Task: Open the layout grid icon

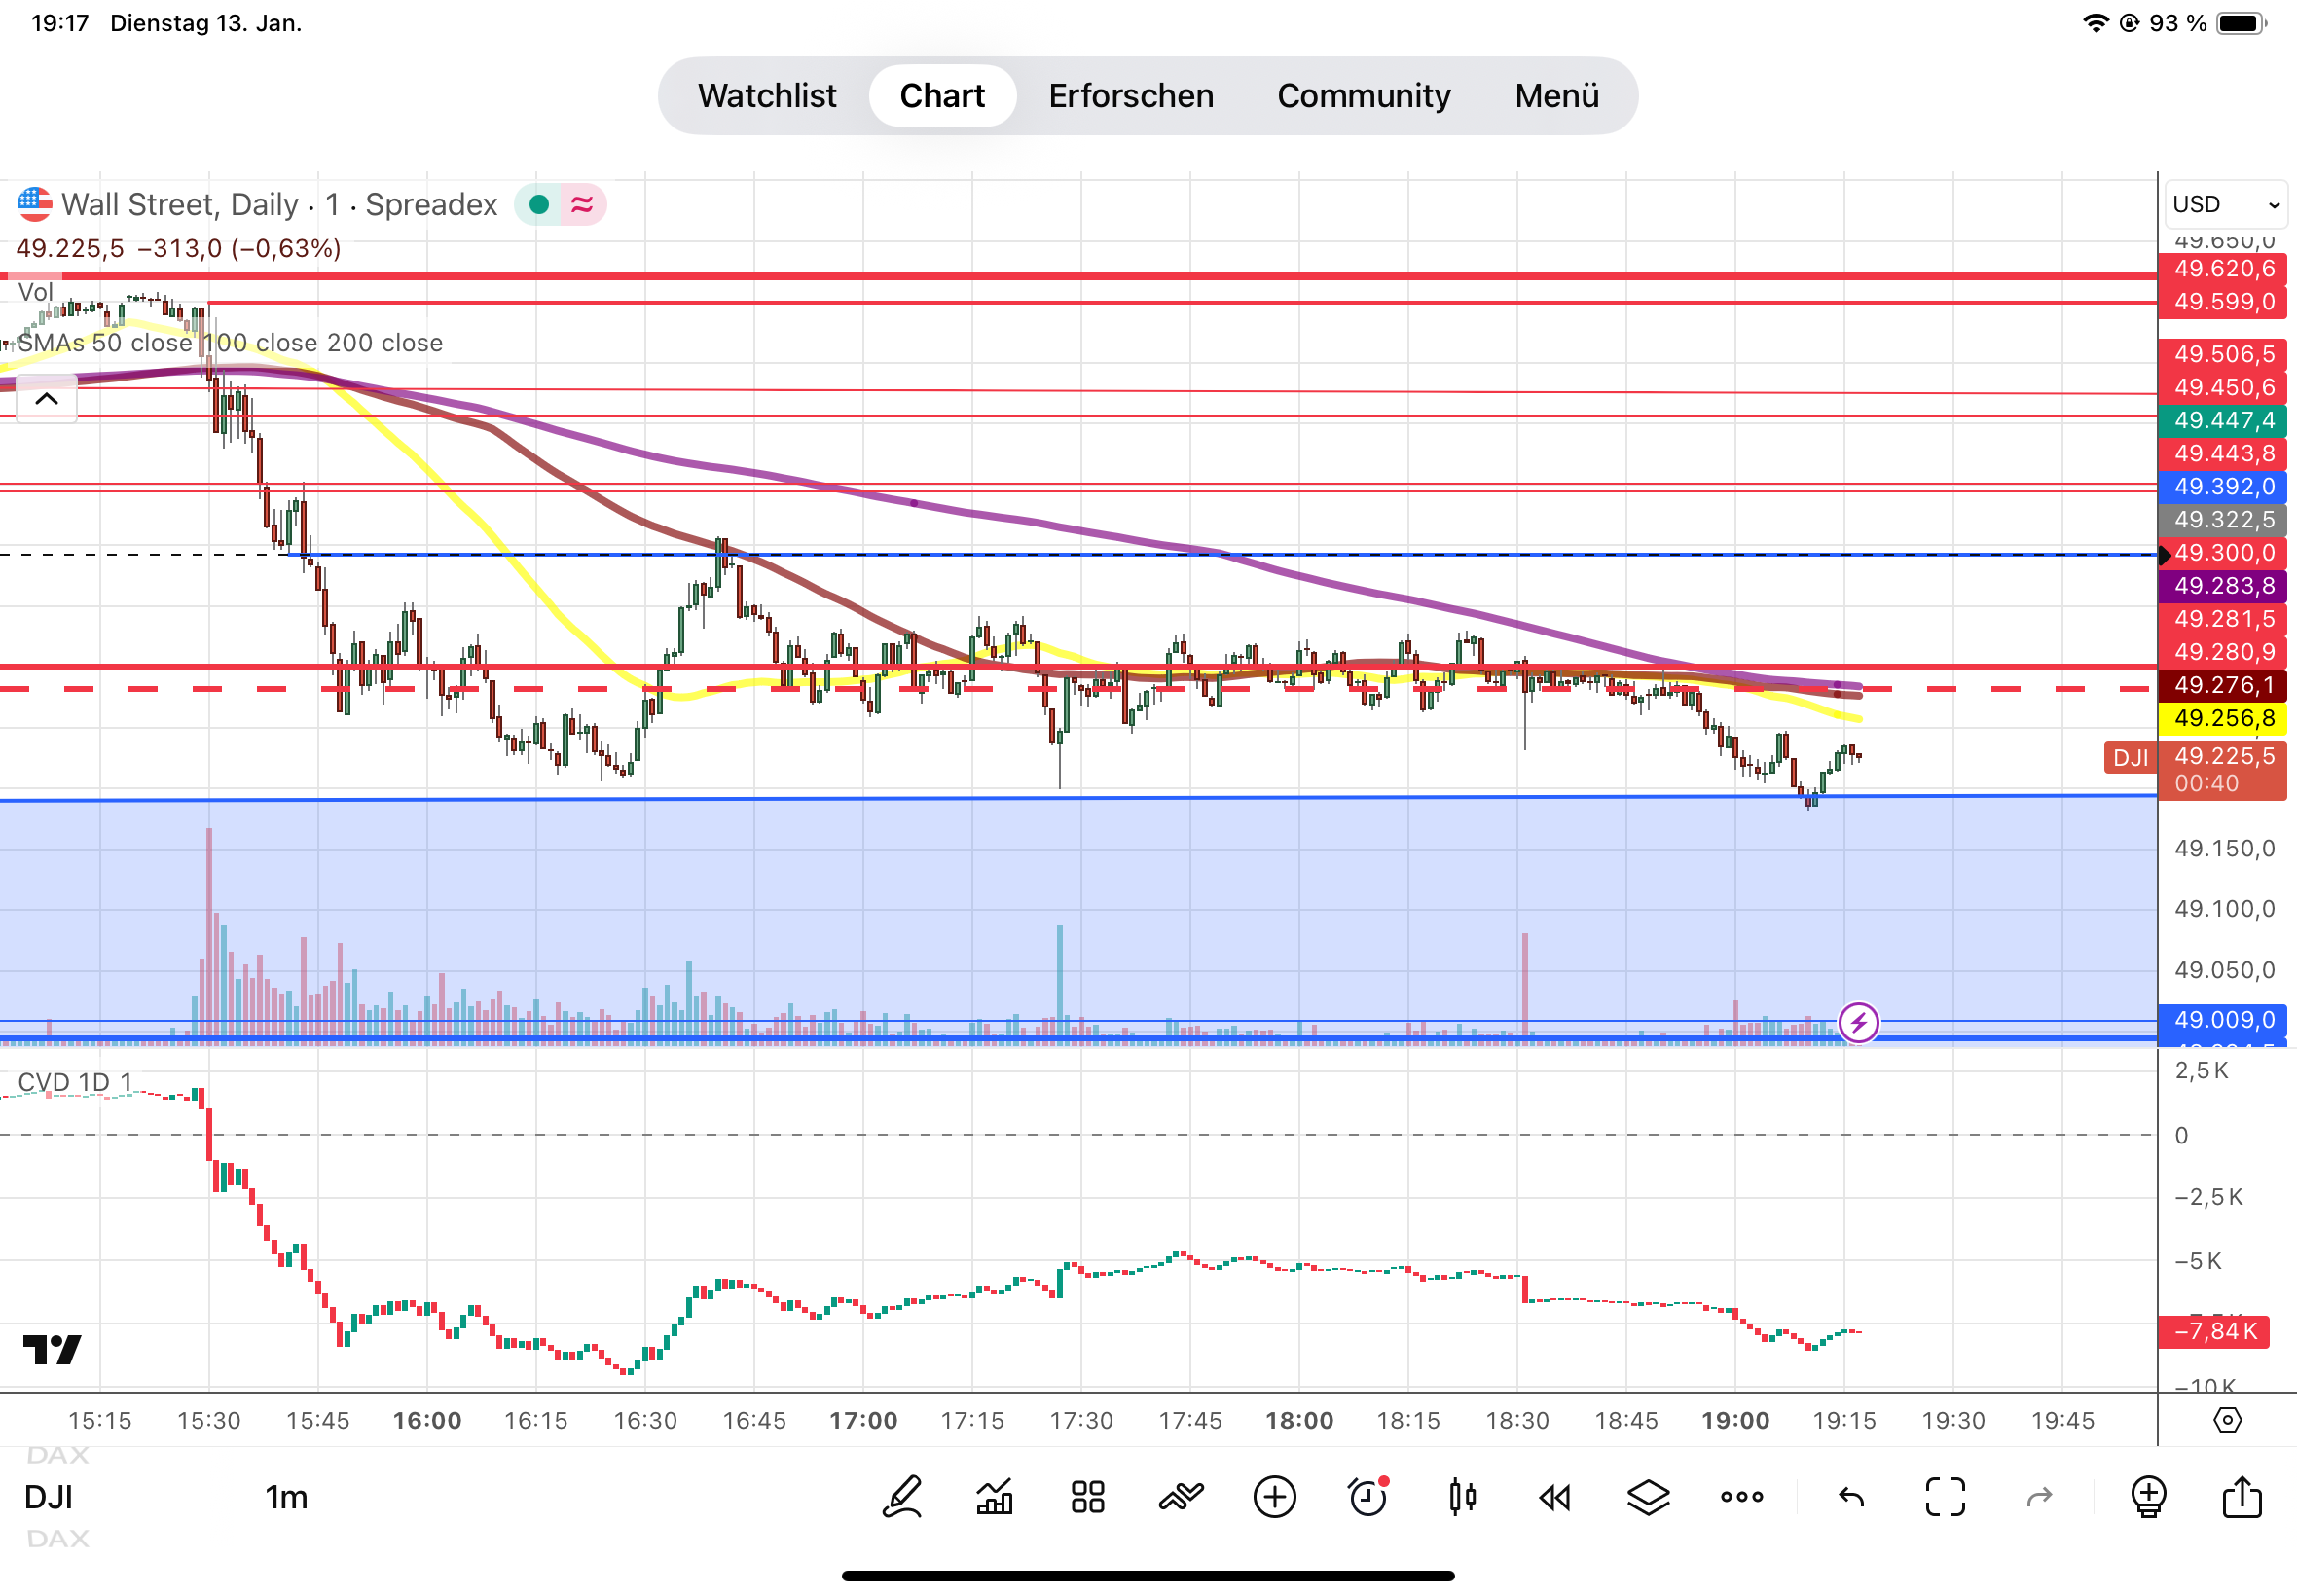Action: pyautogui.click(x=1087, y=1497)
